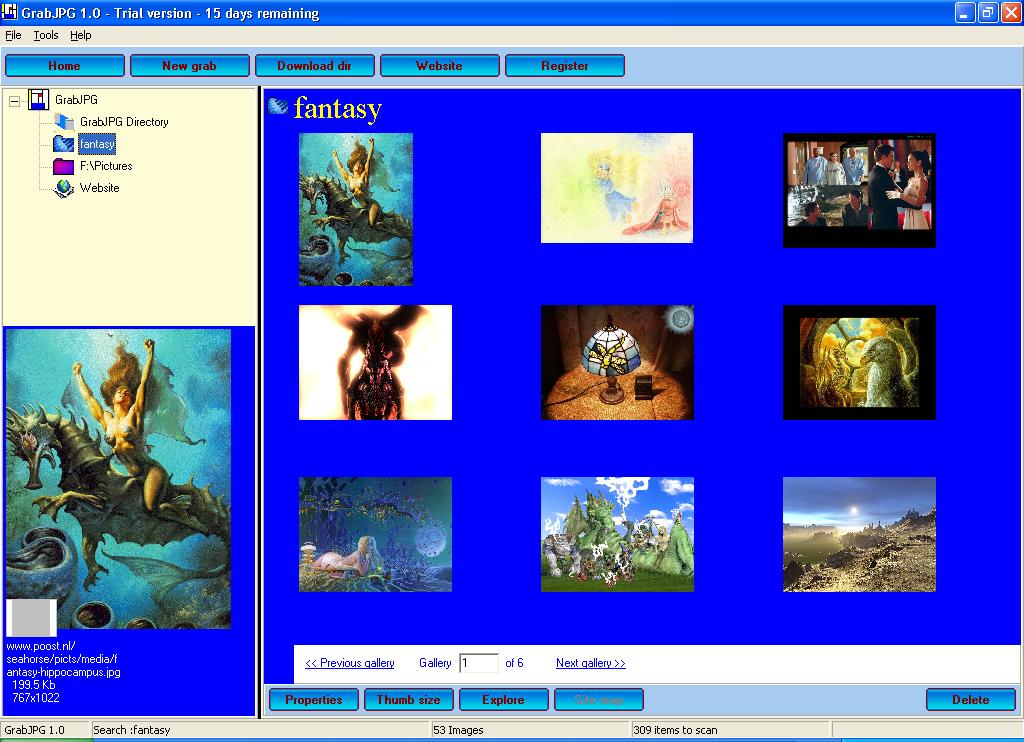The image size is (1024, 742).
Task: Select the hippocampus rider thumbnail
Action: (356, 209)
